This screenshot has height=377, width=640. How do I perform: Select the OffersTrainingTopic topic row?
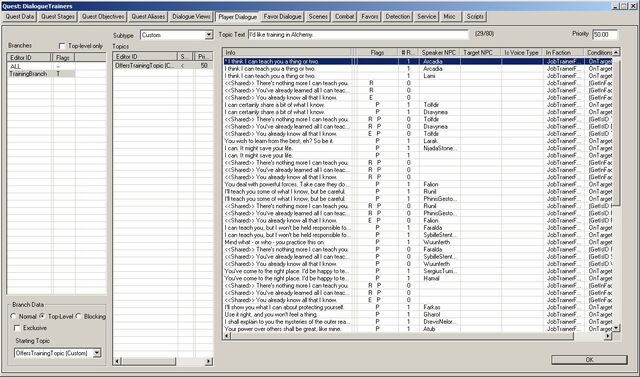pyautogui.click(x=163, y=65)
